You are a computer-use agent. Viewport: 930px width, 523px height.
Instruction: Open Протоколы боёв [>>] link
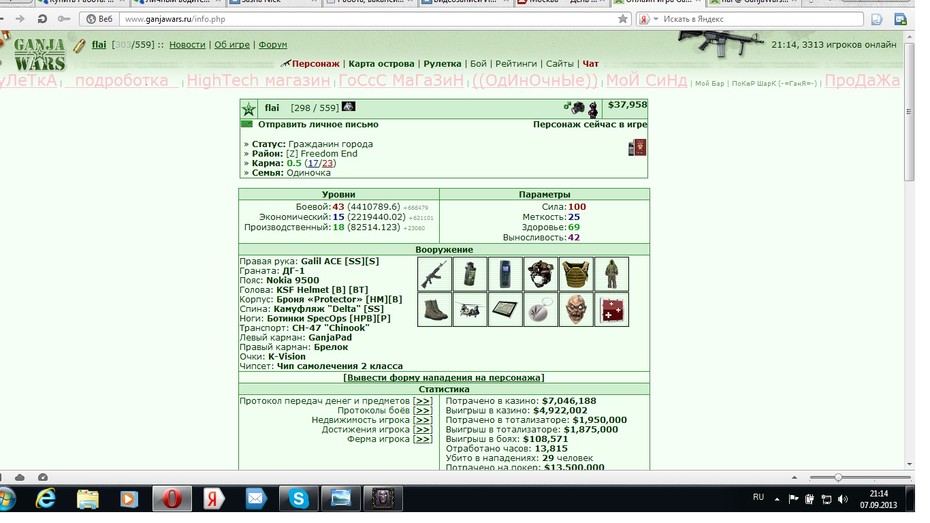(422, 411)
